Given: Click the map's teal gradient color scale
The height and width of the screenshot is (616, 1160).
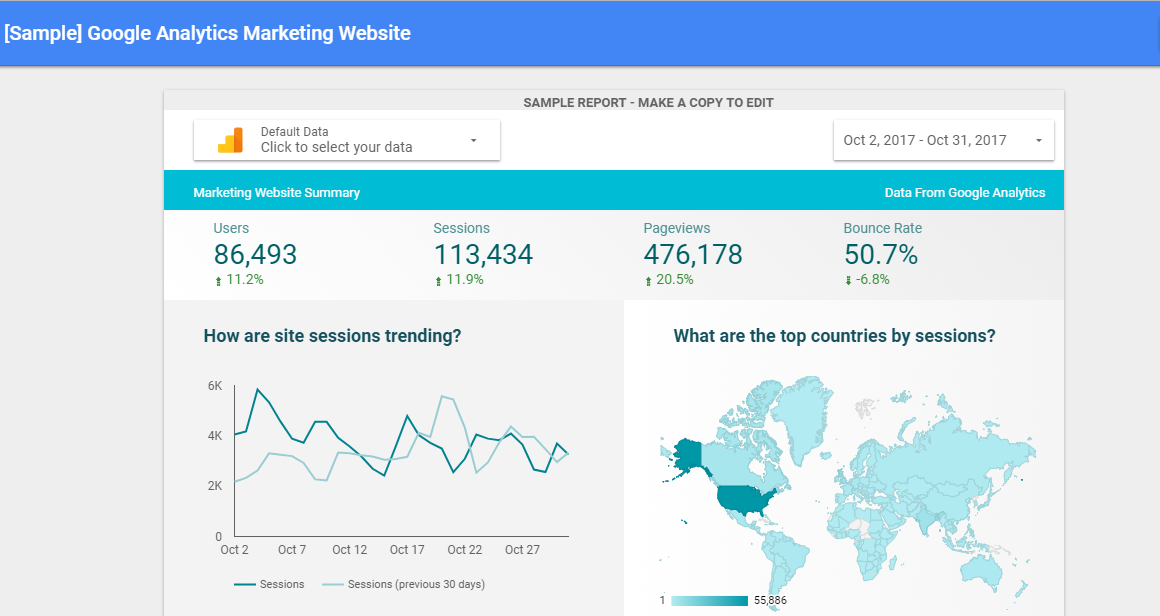Looking at the screenshot, I should click(x=709, y=601).
